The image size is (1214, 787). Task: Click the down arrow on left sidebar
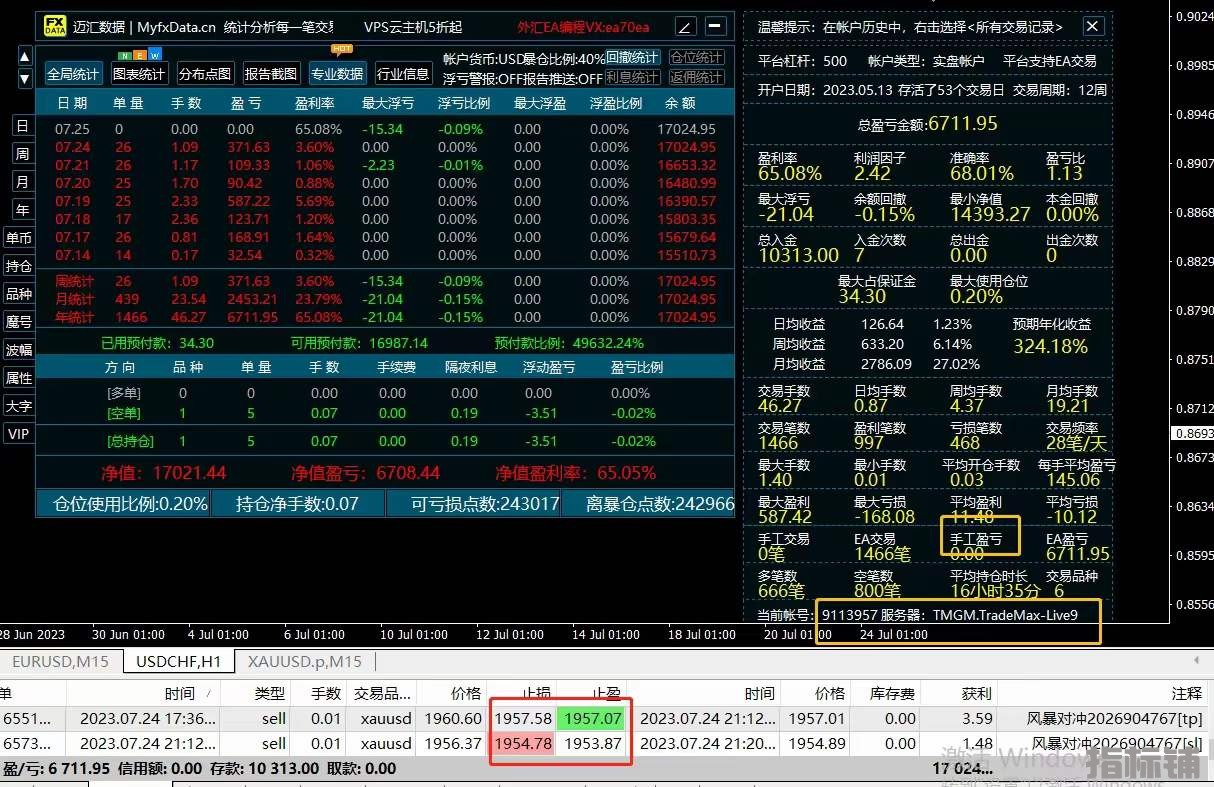(25, 78)
